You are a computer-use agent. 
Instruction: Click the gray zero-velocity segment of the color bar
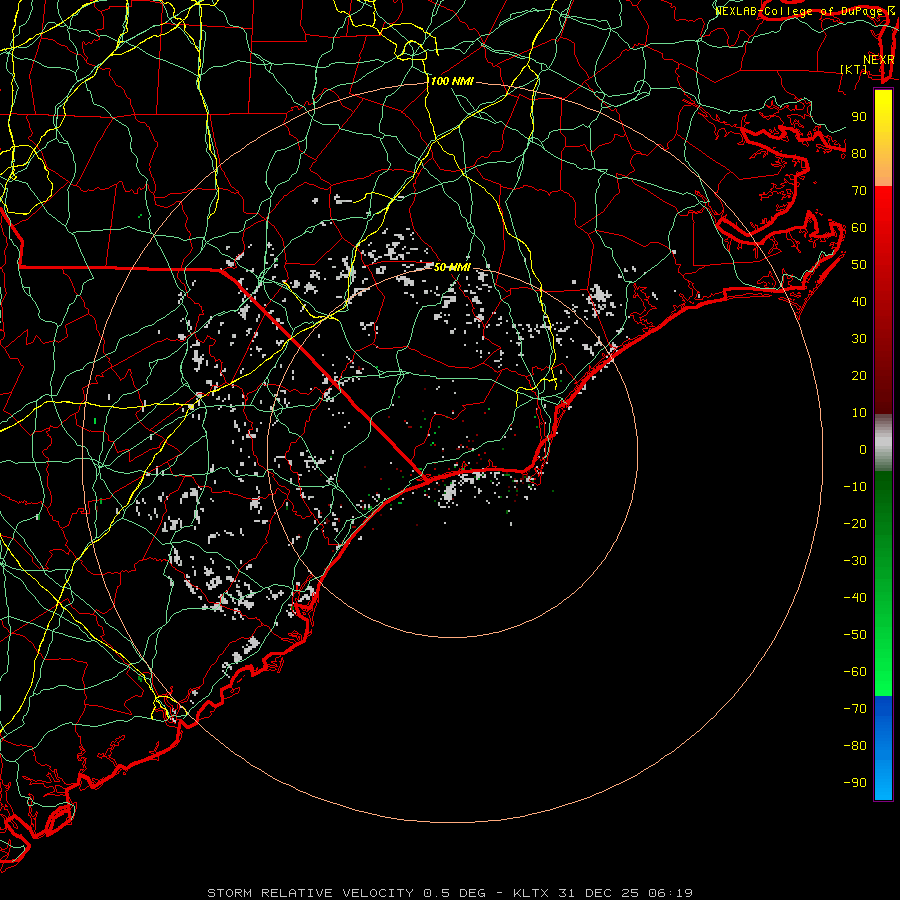click(x=883, y=443)
